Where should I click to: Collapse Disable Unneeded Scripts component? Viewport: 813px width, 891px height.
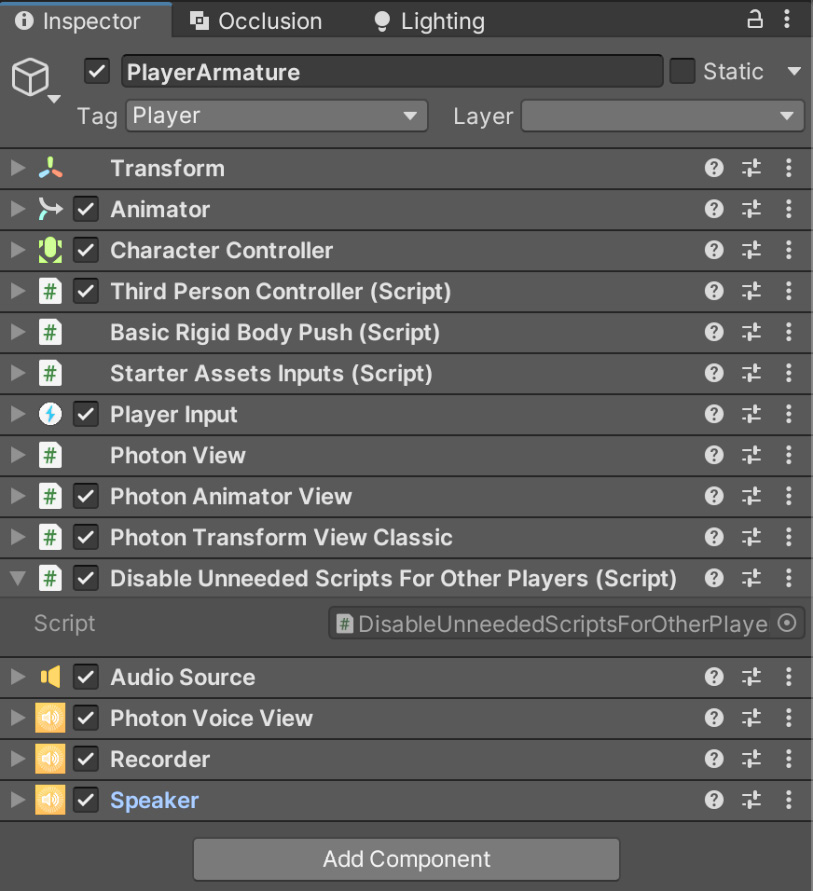[18, 578]
